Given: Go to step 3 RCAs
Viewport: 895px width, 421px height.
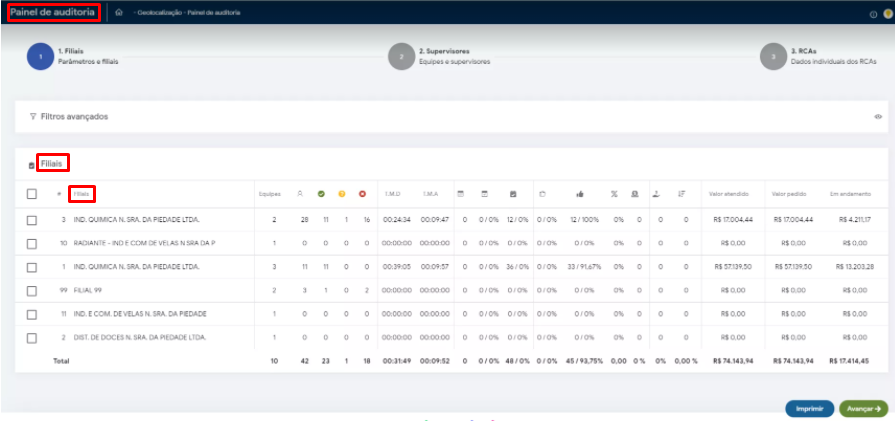Looking at the screenshot, I should 772,56.
